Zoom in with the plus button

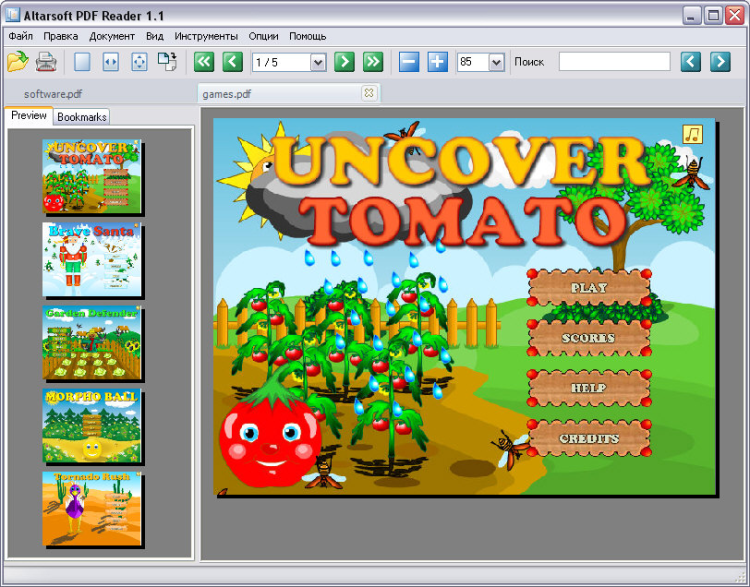(x=438, y=62)
